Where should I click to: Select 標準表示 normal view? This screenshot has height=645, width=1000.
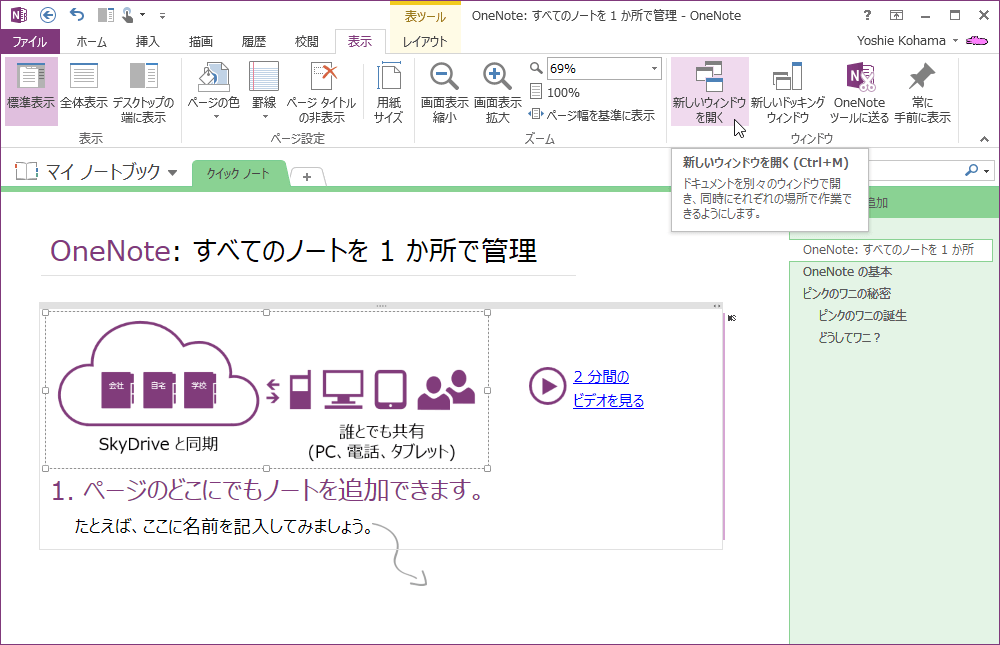point(31,91)
